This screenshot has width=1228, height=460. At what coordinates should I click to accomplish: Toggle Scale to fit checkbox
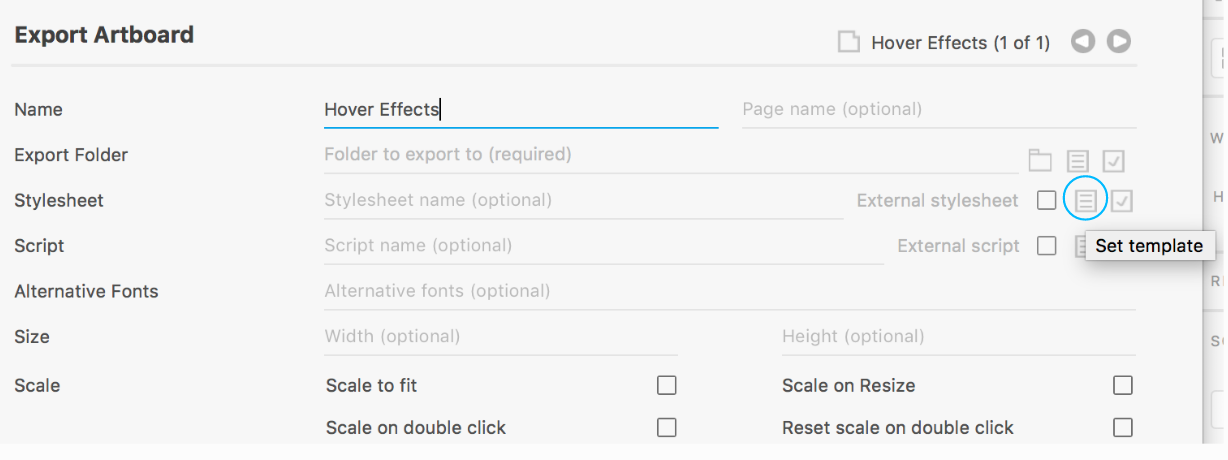tap(667, 385)
